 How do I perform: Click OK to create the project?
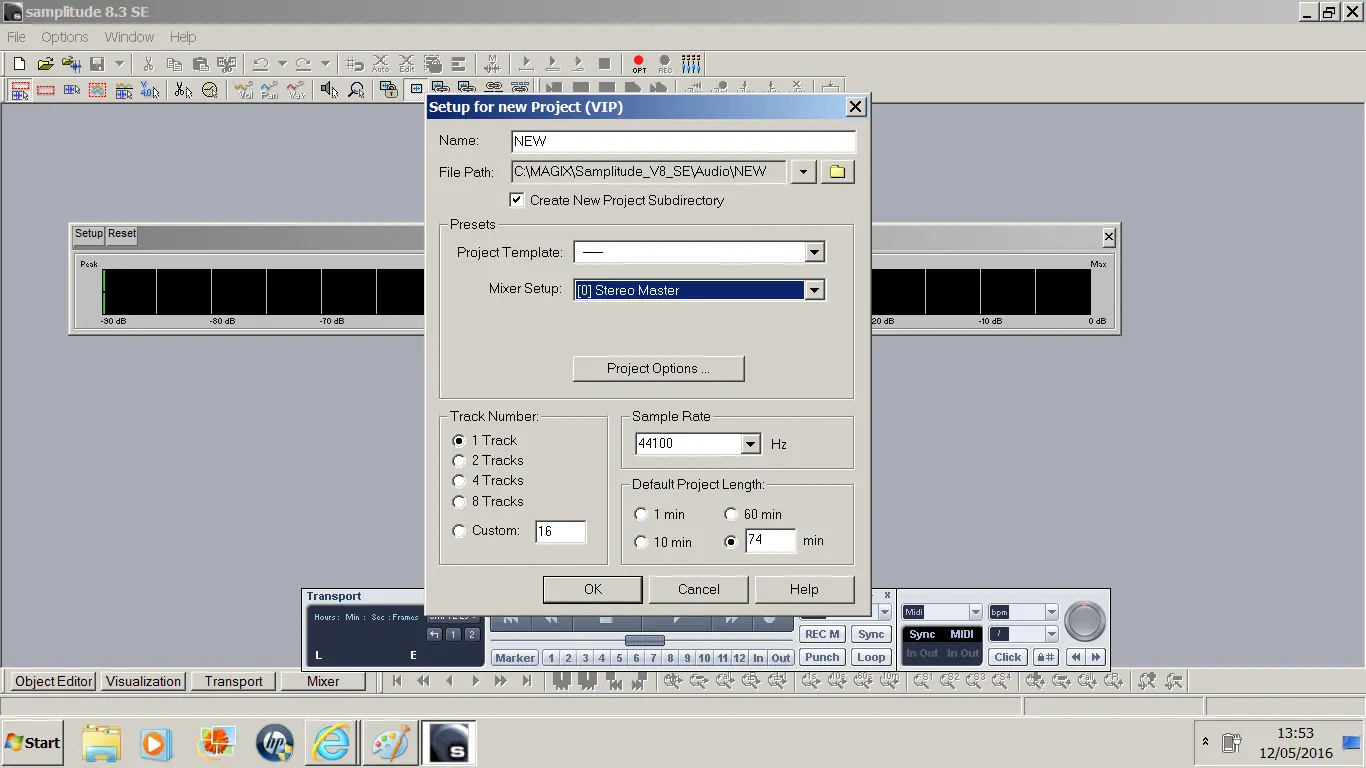click(593, 589)
